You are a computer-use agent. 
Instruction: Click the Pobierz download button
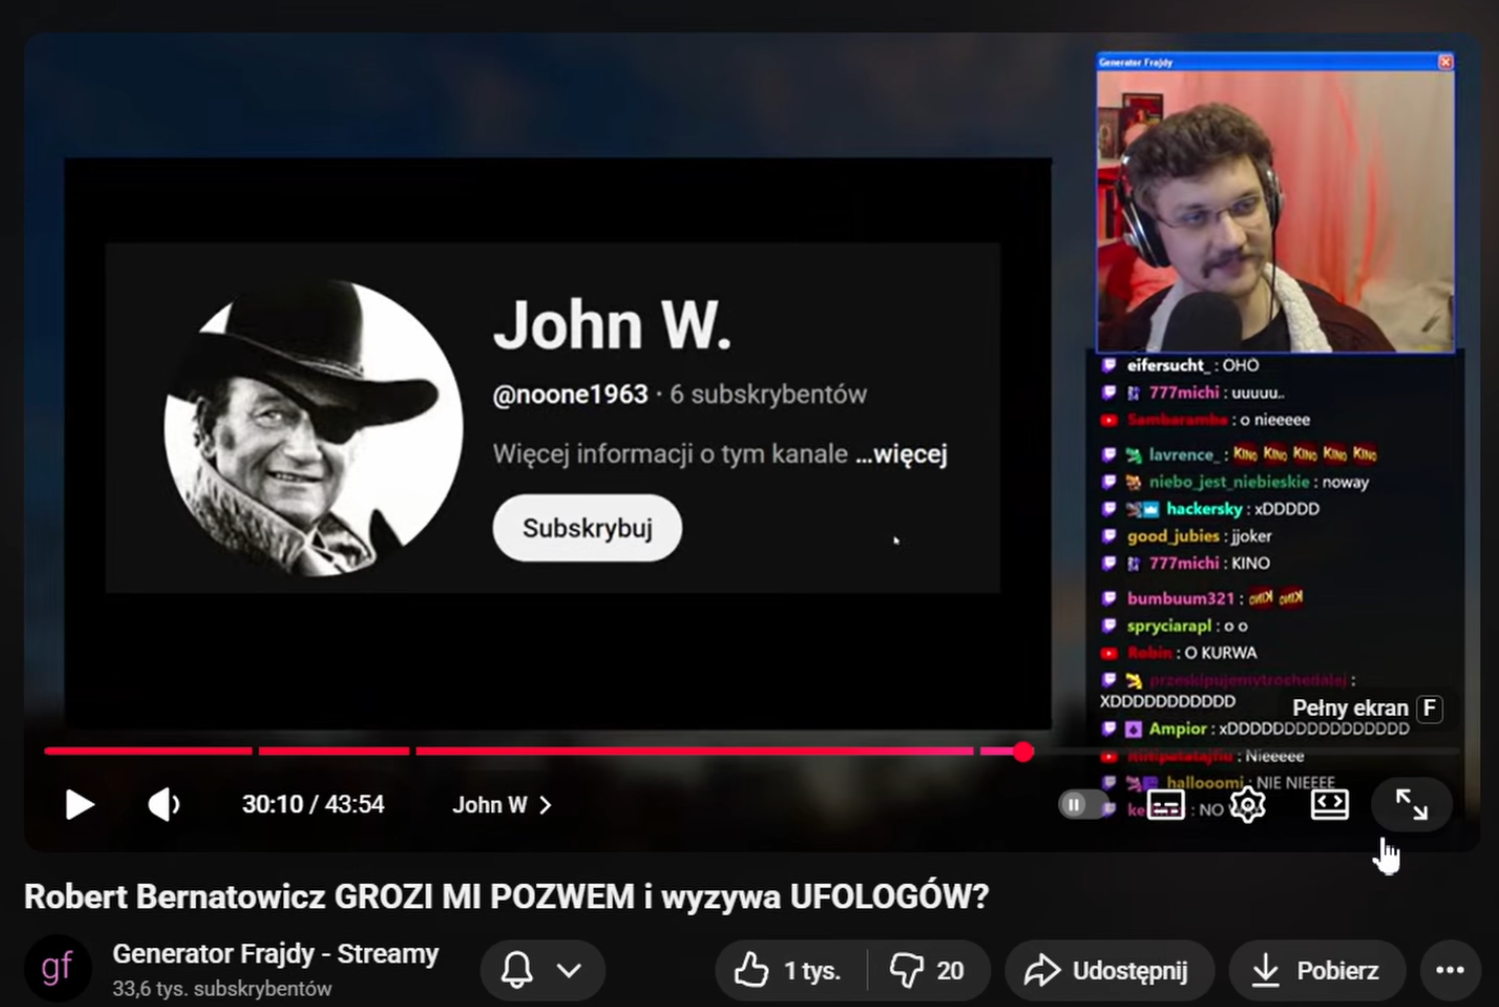coord(1317,970)
